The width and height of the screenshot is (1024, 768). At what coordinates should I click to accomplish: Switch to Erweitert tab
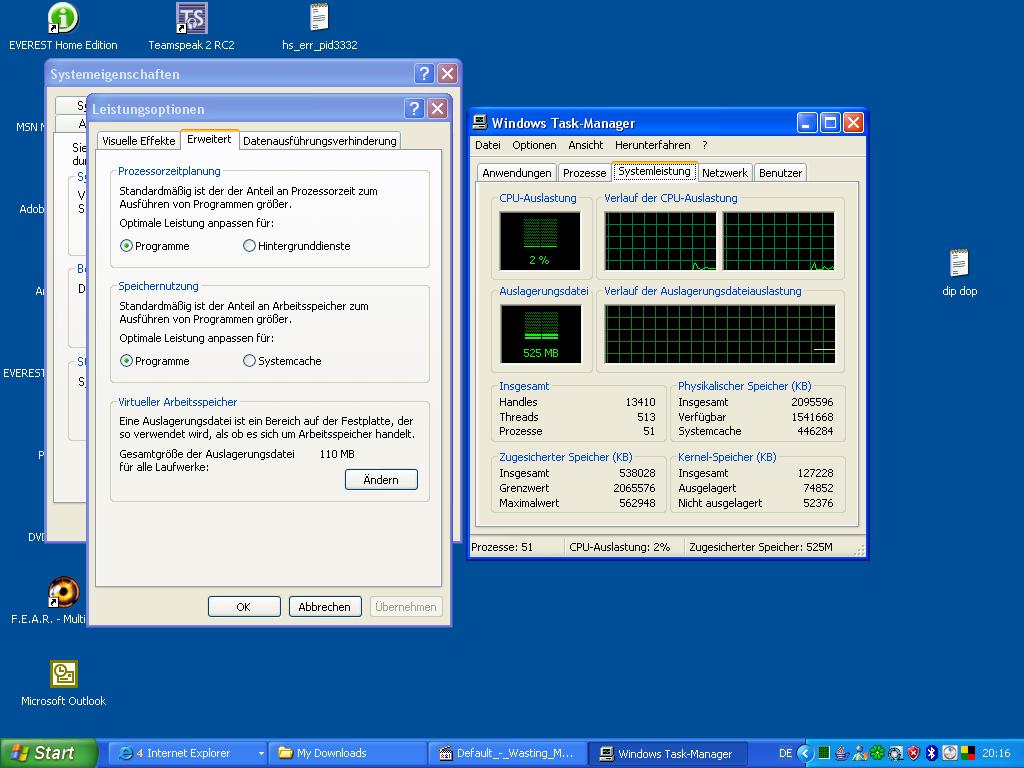point(209,139)
